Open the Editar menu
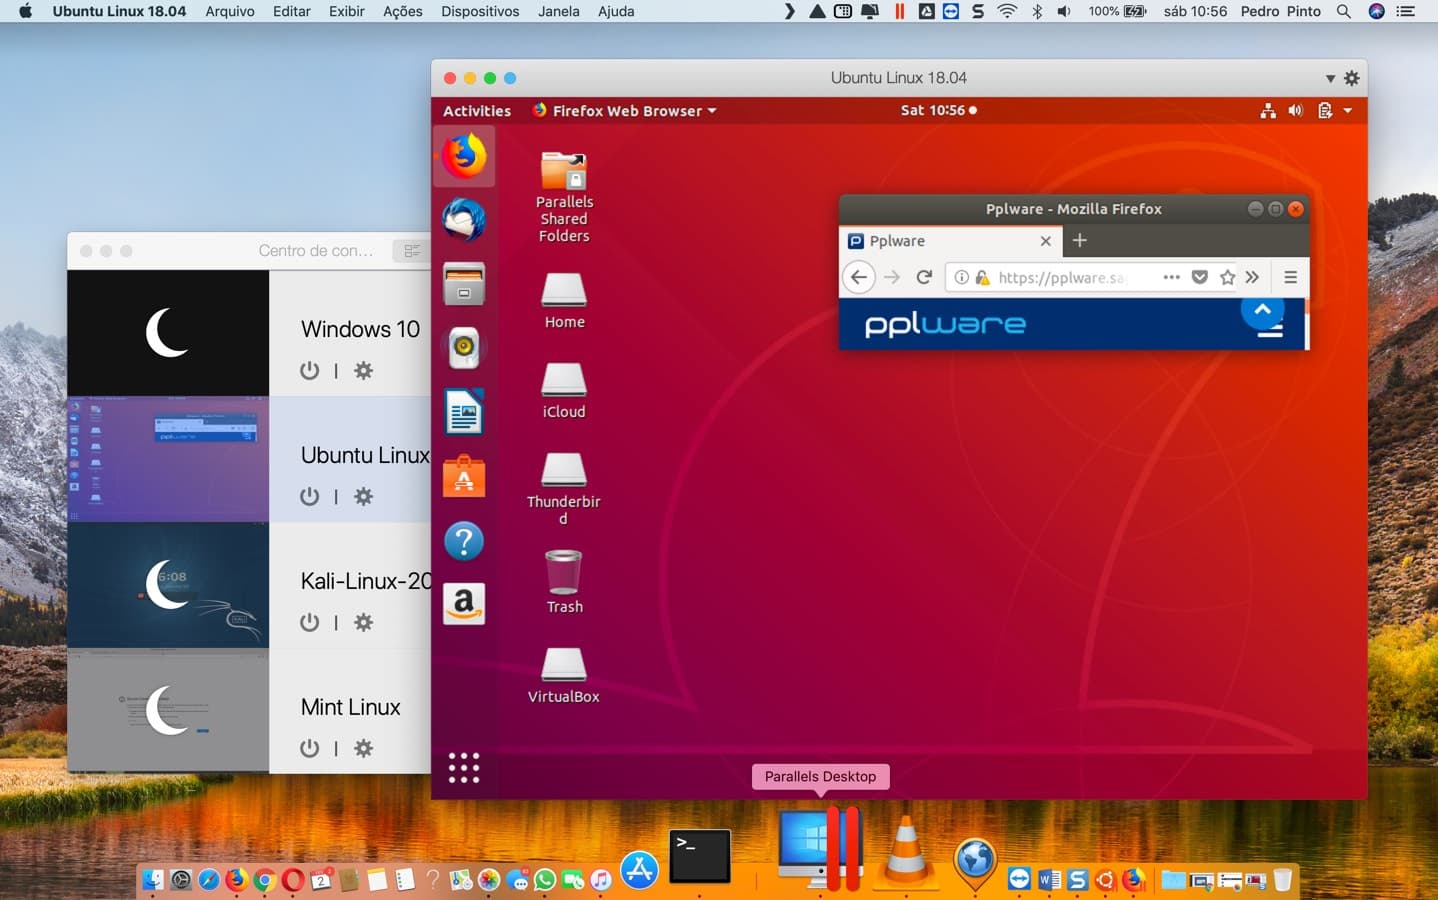The height and width of the screenshot is (900, 1438). (292, 11)
